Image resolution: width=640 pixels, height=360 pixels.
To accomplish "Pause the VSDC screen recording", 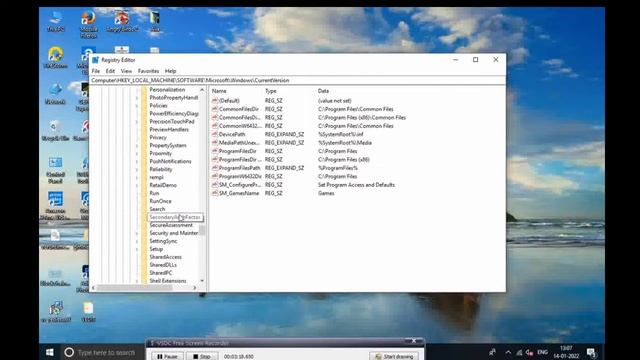I will click(x=167, y=356).
